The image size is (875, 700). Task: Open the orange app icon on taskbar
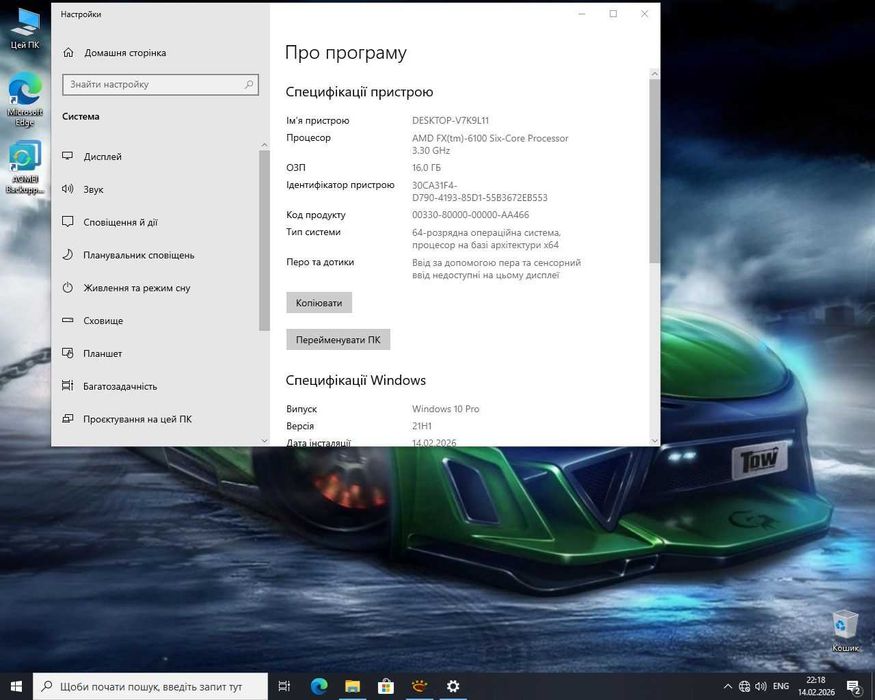click(x=419, y=686)
